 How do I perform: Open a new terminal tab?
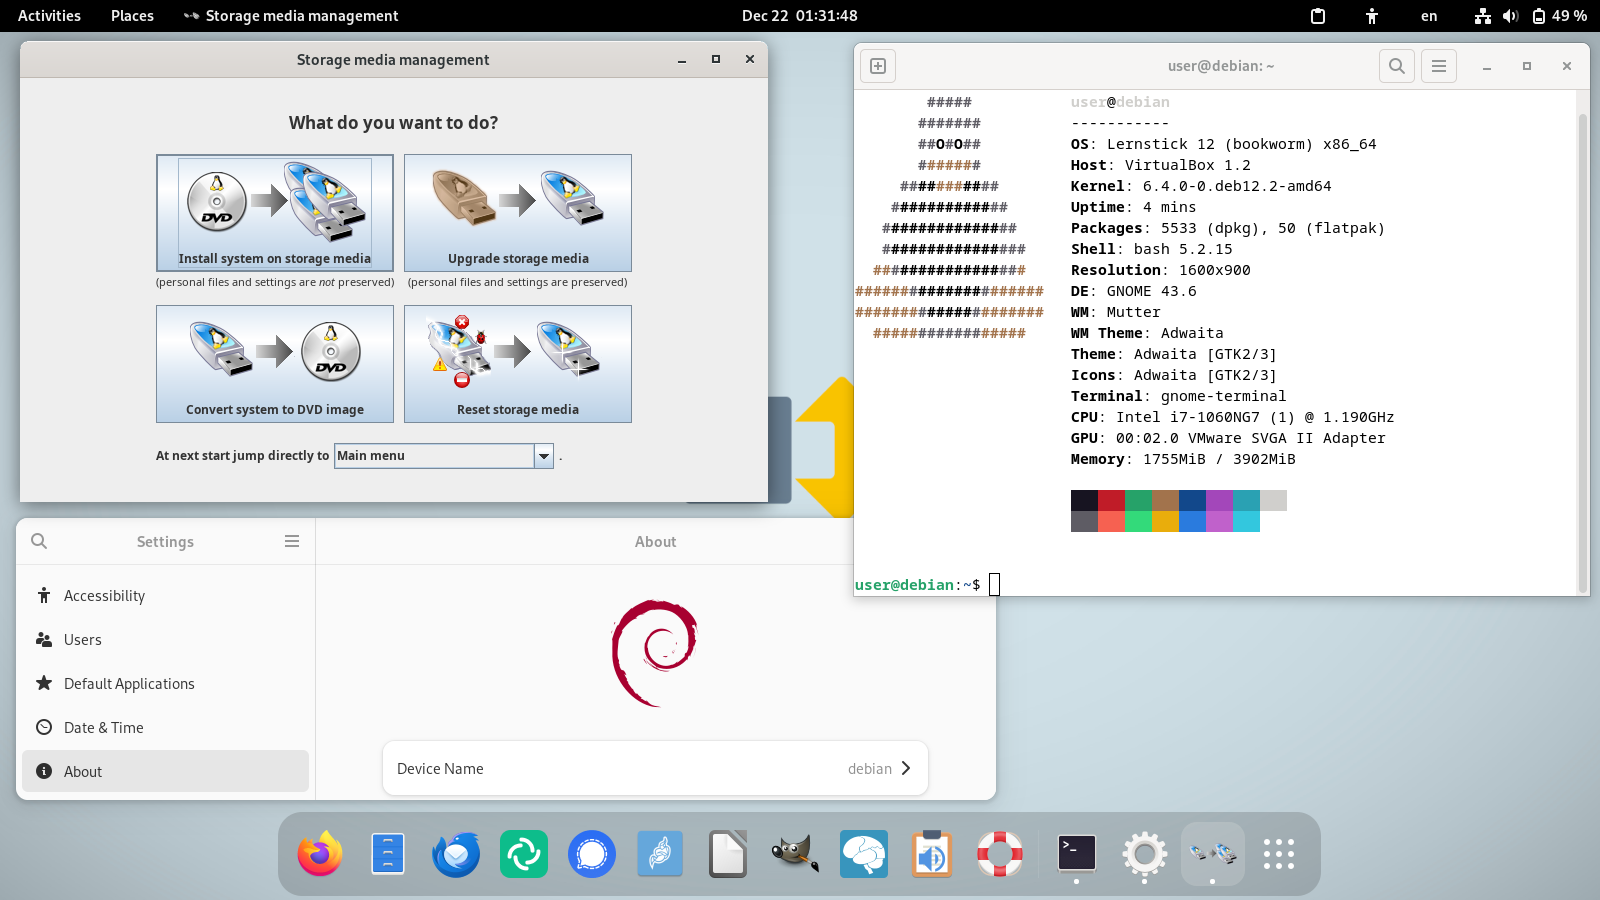[x=878, y=66]
